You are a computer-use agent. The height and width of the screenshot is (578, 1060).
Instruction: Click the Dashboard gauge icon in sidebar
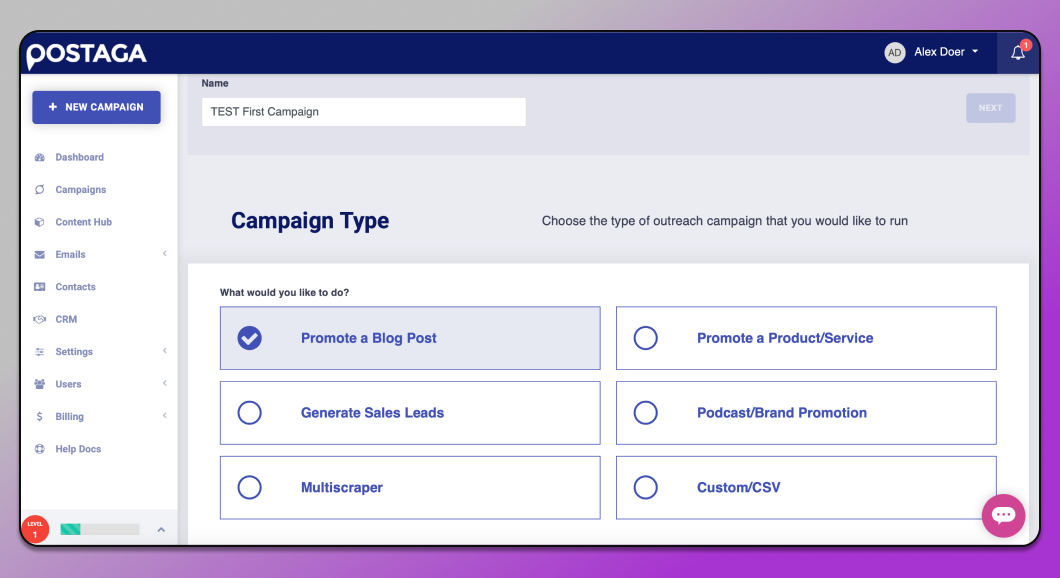(40, 158)
